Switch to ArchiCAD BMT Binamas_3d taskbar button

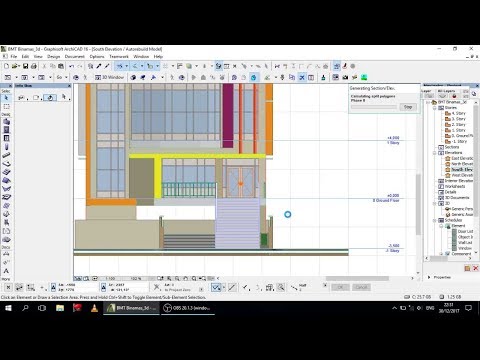point(131,308)
